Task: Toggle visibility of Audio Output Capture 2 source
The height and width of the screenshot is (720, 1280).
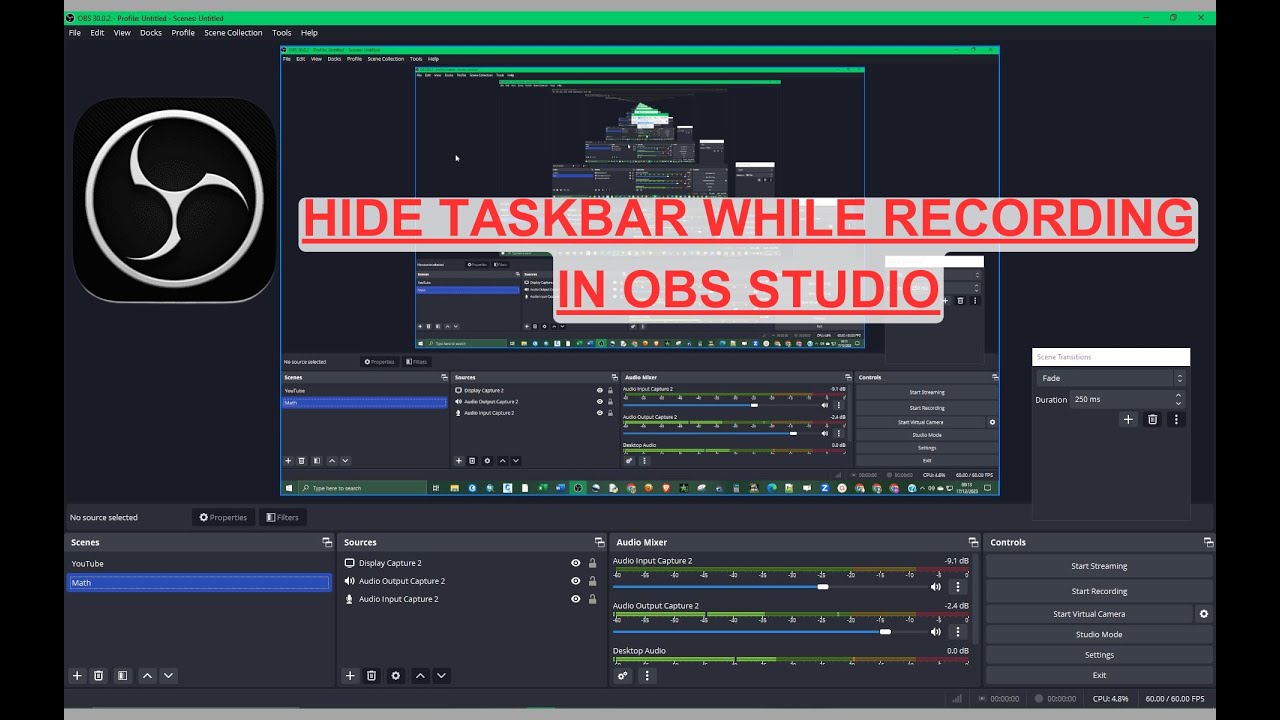Action: [x=575, y=581]
